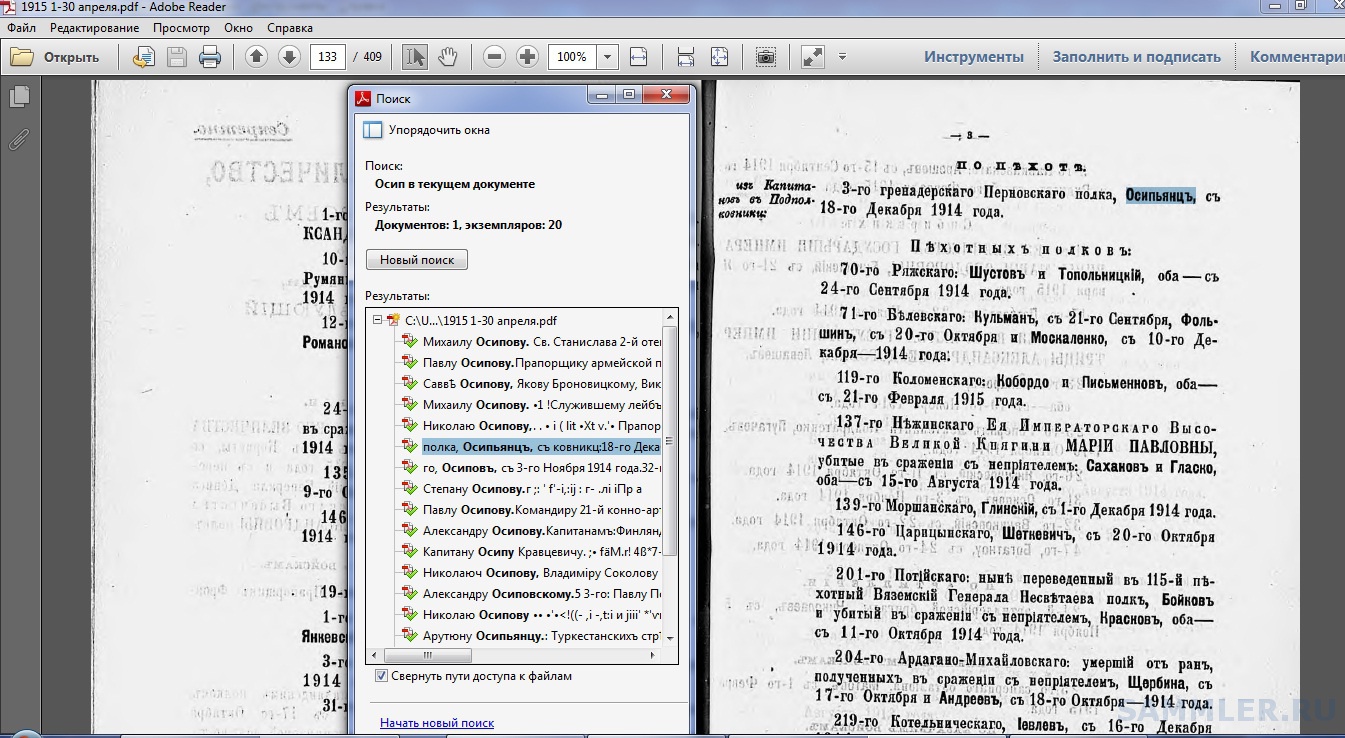Click the Новый поиск button
This screenshot has width=1345, height=738.
pos(417,260)
